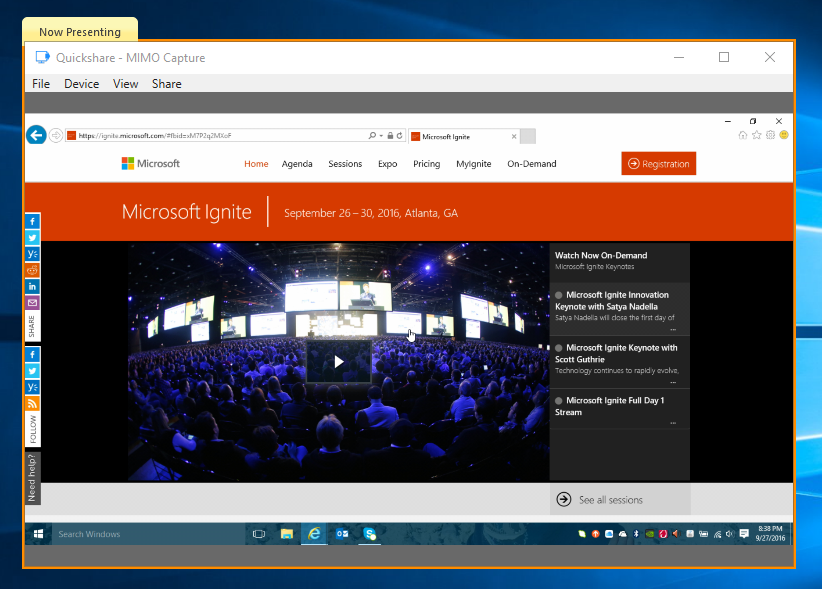The width and height of the screenshot is (822, 589).
Task: Click the Quickshare app icon in title bar
Action: [x=42, y=57]
